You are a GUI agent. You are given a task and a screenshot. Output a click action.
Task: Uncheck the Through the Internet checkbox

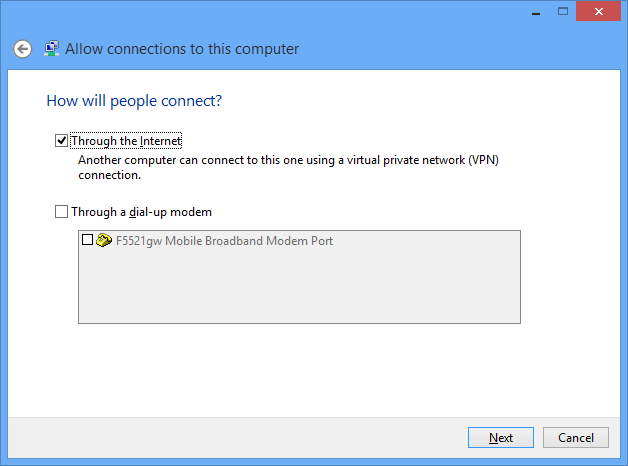pos(61,141)
